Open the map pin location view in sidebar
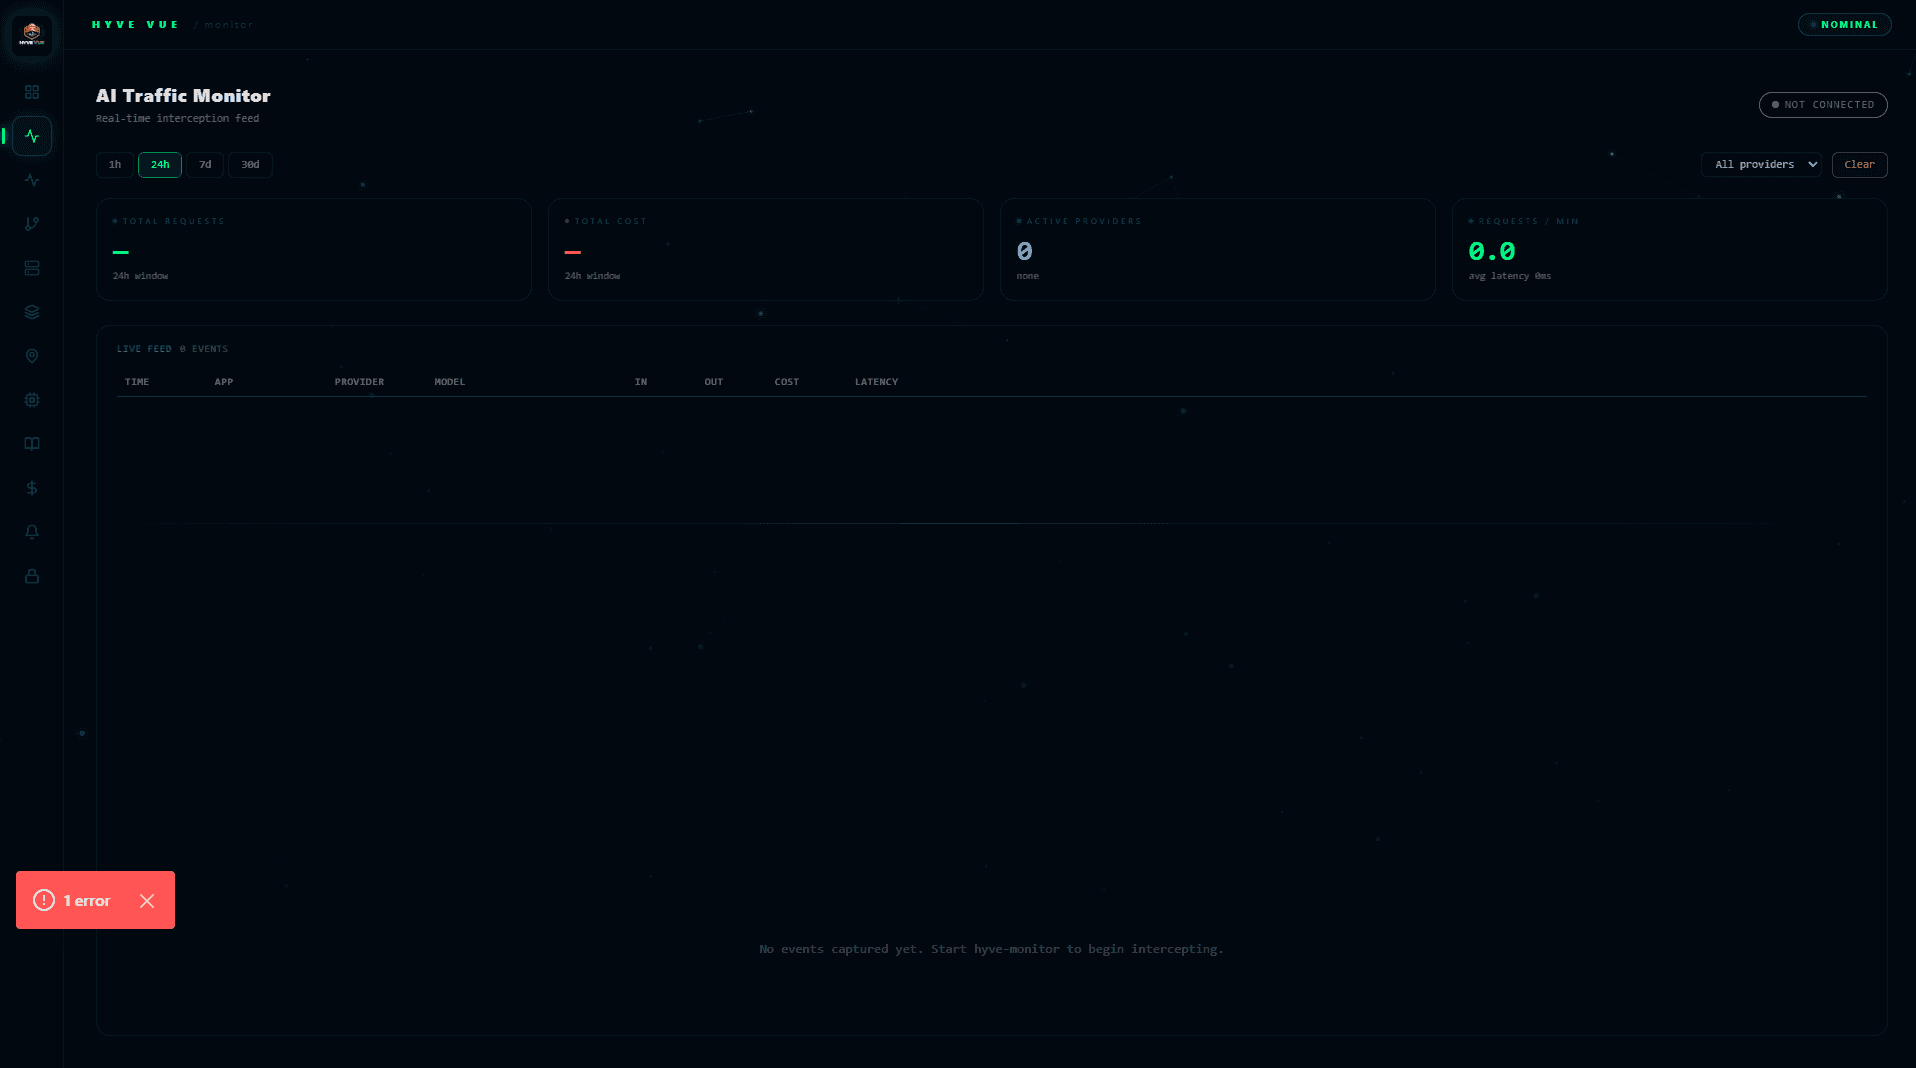Viewport: 1916px width, 1068px height. click(x=32, y=356)
